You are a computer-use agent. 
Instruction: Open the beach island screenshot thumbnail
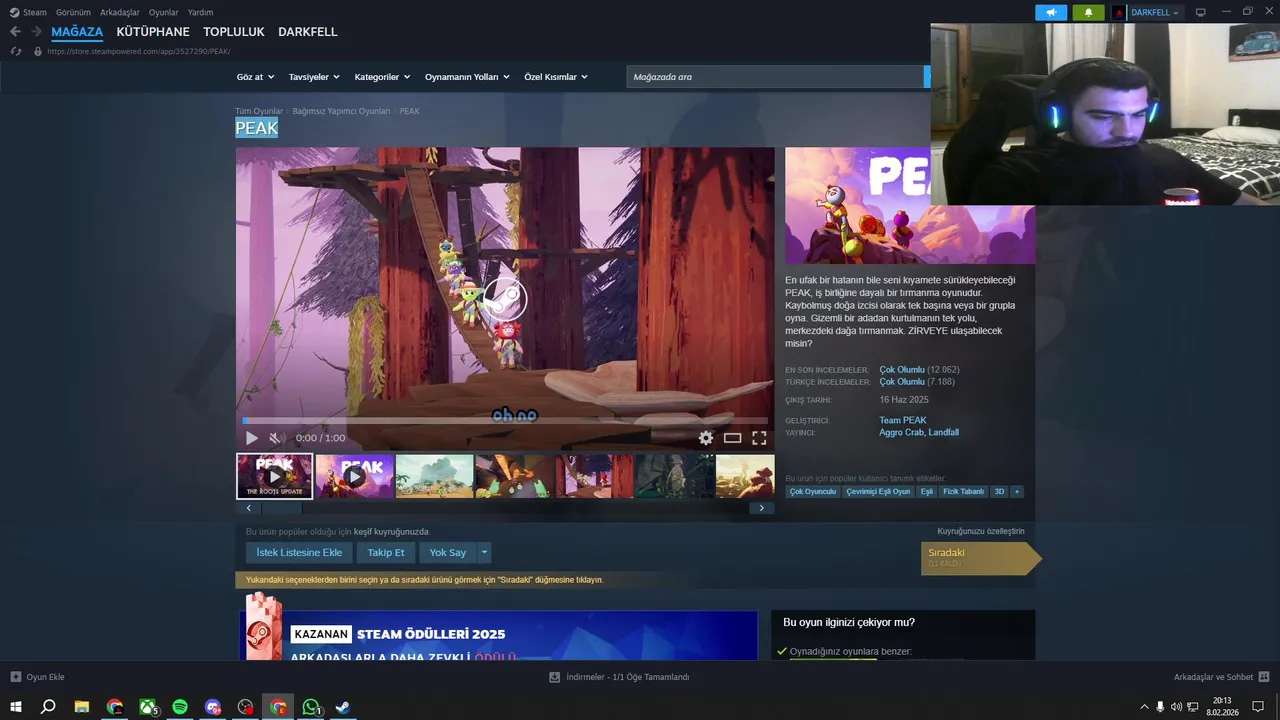click(434, 476)
